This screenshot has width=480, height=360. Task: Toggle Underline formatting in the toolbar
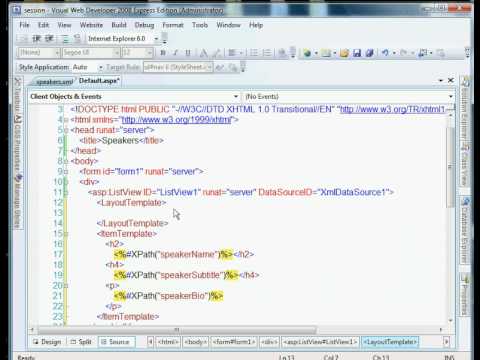point(188,53)
